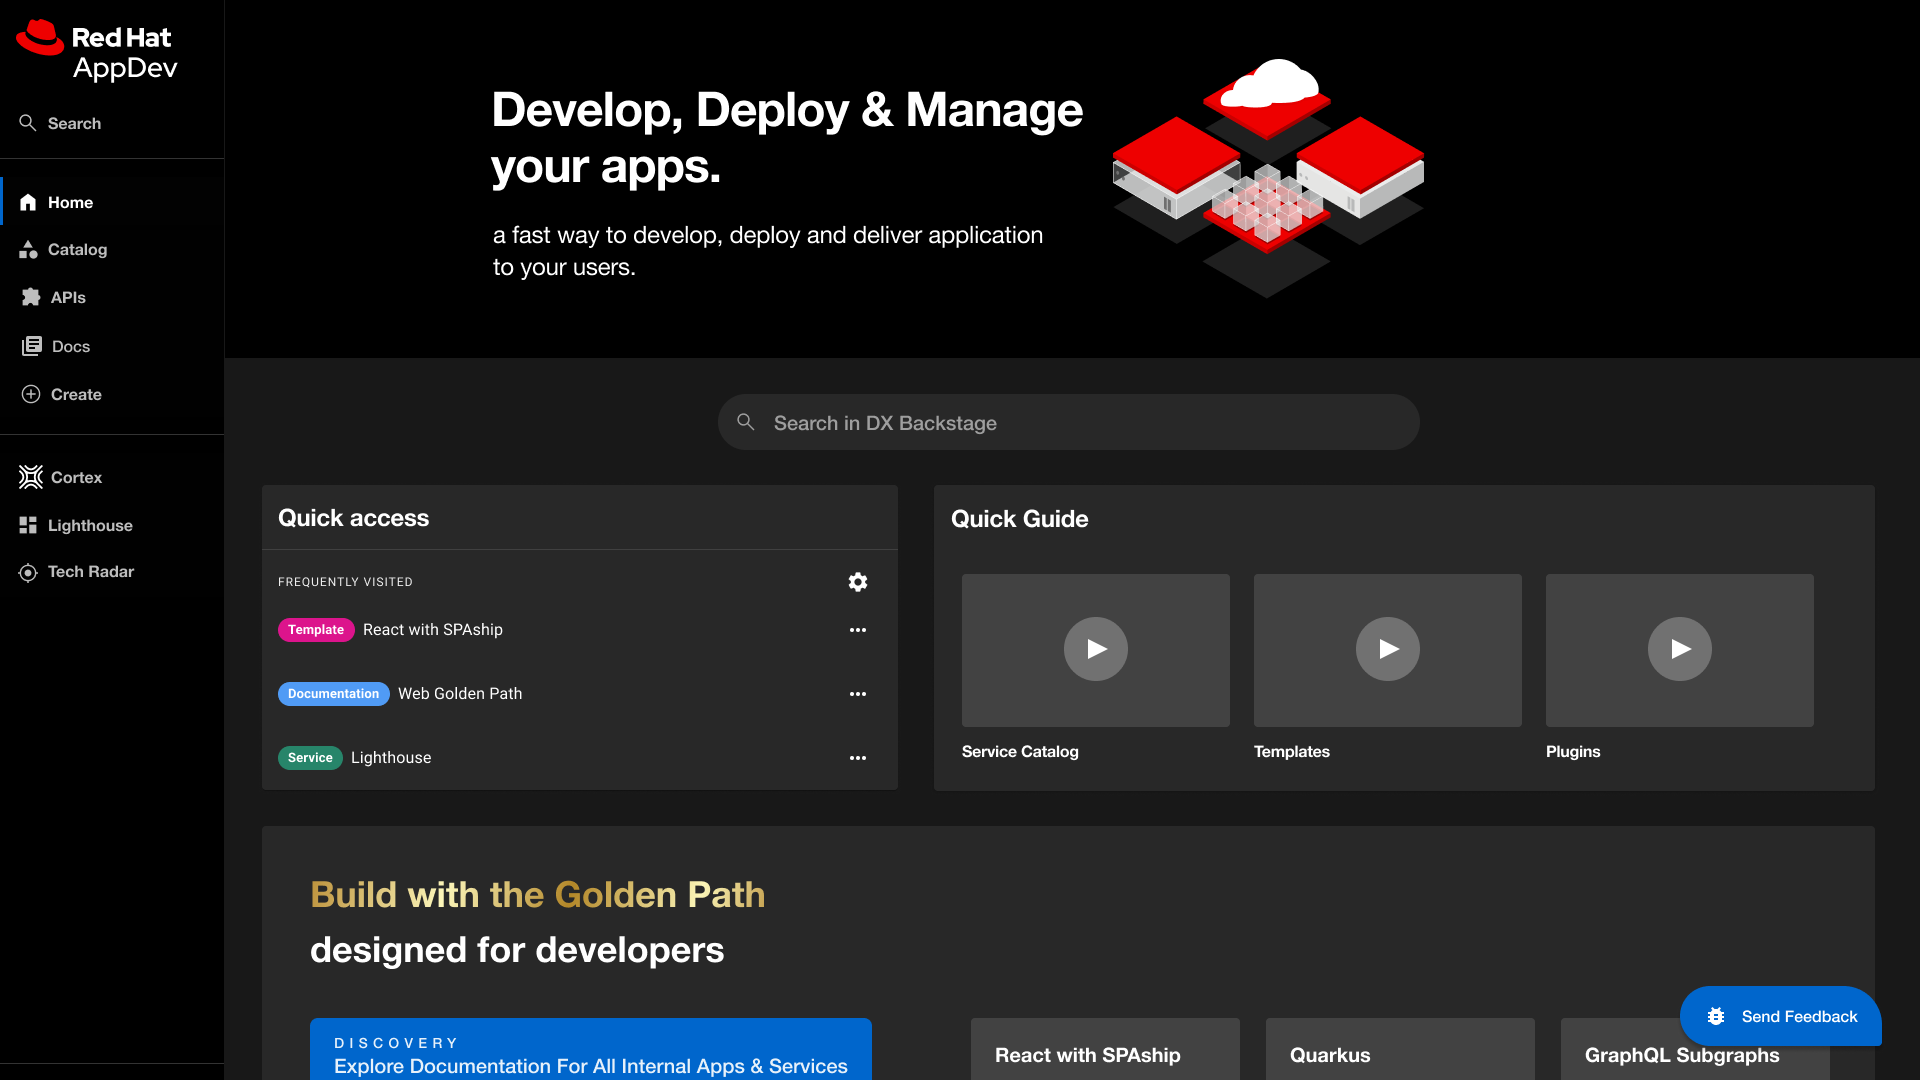Screen dimensions: 1920x1080
Task: Click the hero cloud platform illustration
Action: click(1268, 178)
